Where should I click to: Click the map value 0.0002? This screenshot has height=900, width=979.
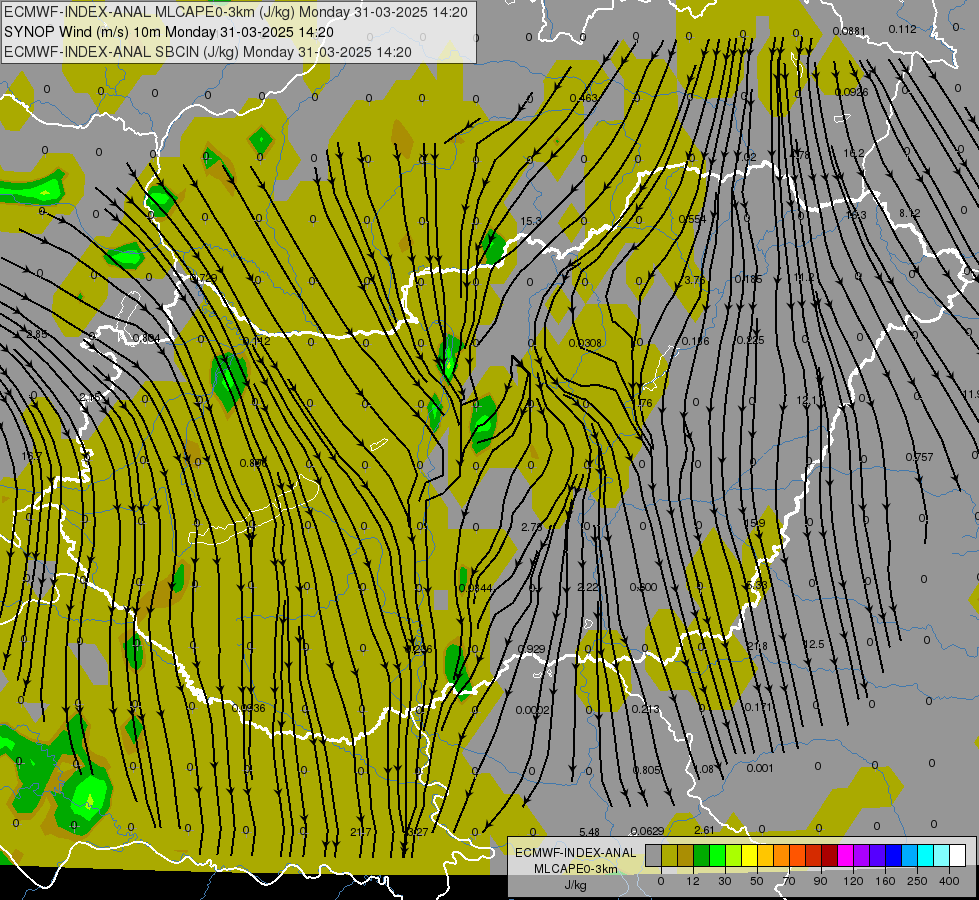(x=533, y=710)
